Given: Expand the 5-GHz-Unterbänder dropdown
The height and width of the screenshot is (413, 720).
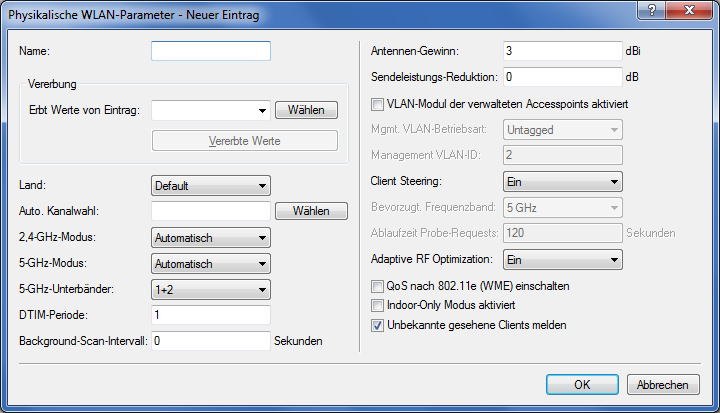Looking at the screenshot, I should pyautogui.click(x=211, y=289).
